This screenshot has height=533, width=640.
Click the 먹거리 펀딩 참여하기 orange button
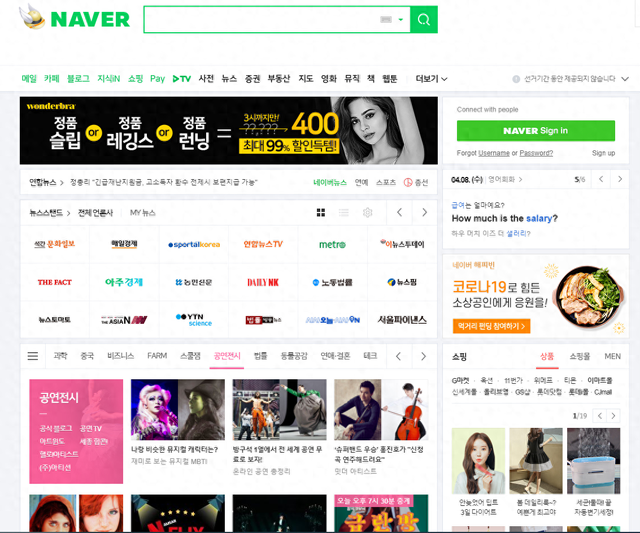point(491,326)
